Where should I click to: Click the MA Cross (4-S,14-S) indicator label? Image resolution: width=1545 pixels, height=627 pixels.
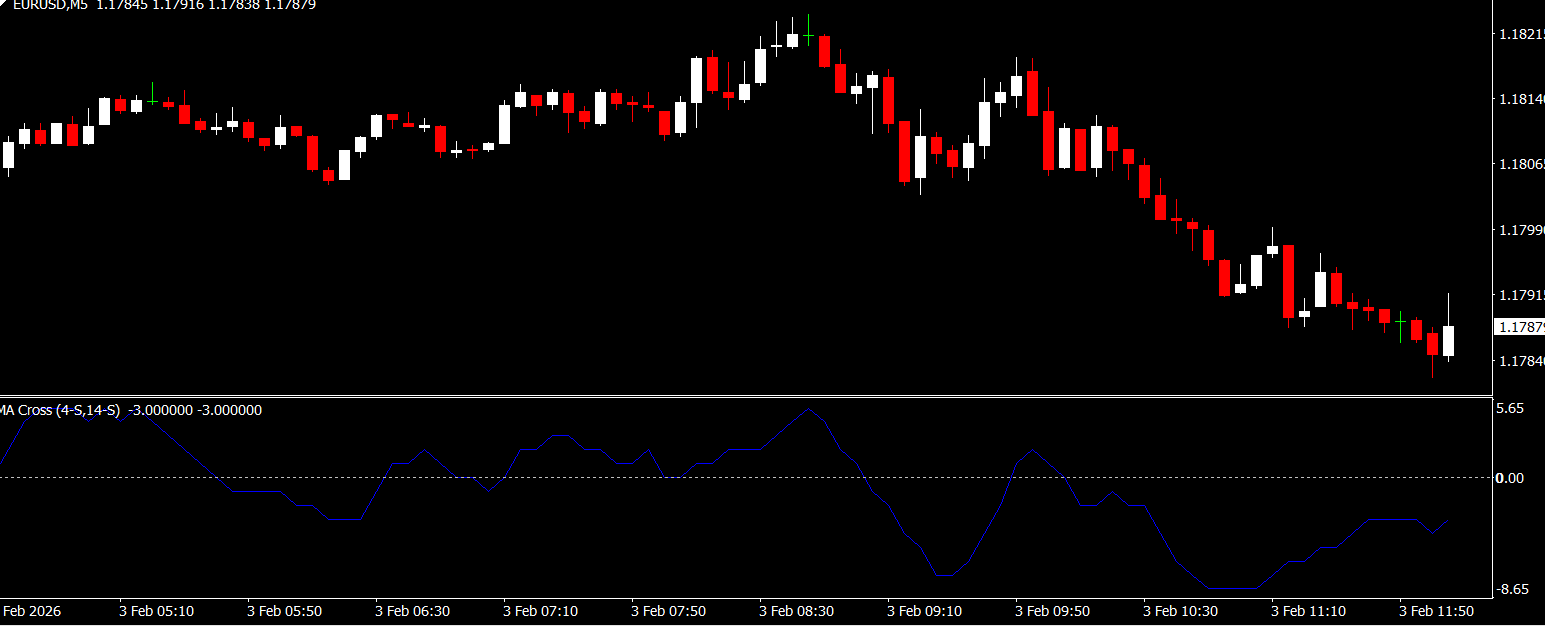pyautogui.click(x=60, y=410)
